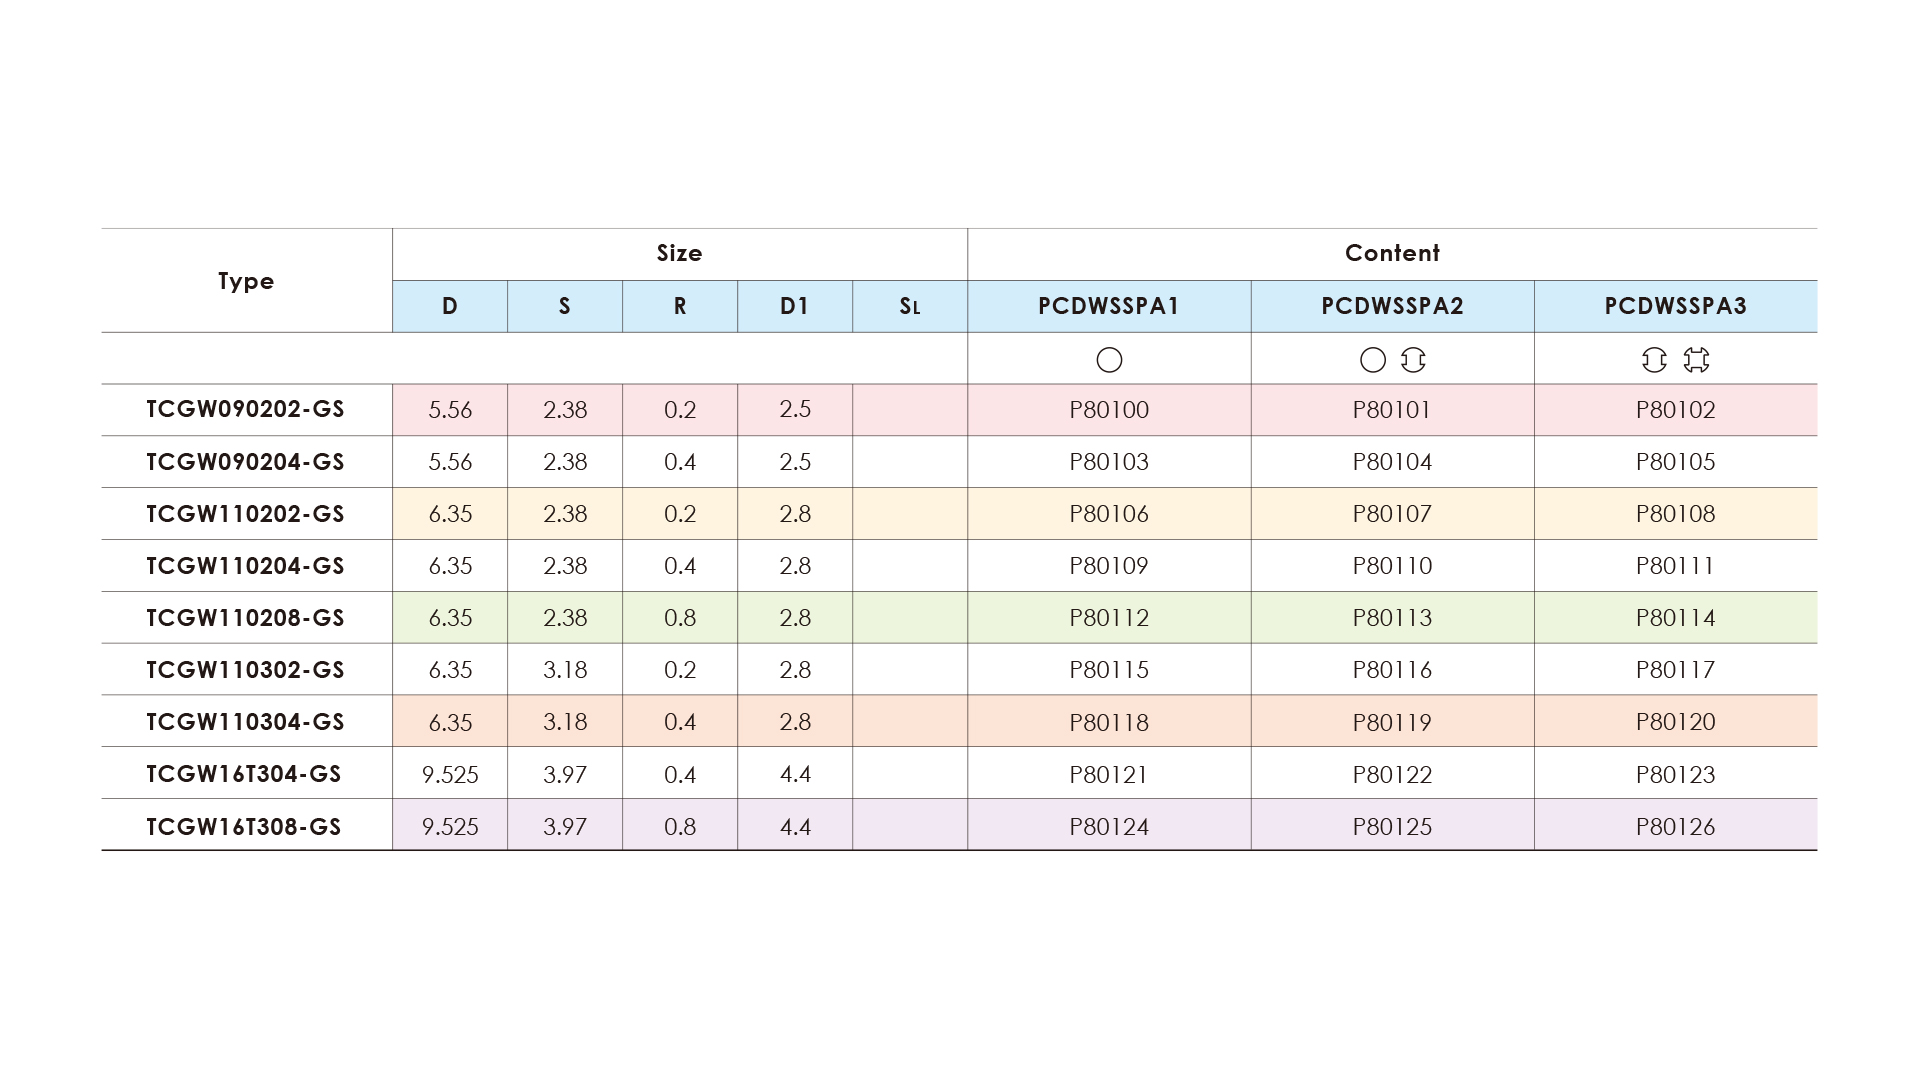Click the two-notch circle icon under PCDWSSPA3

(x=1654, y=360)
